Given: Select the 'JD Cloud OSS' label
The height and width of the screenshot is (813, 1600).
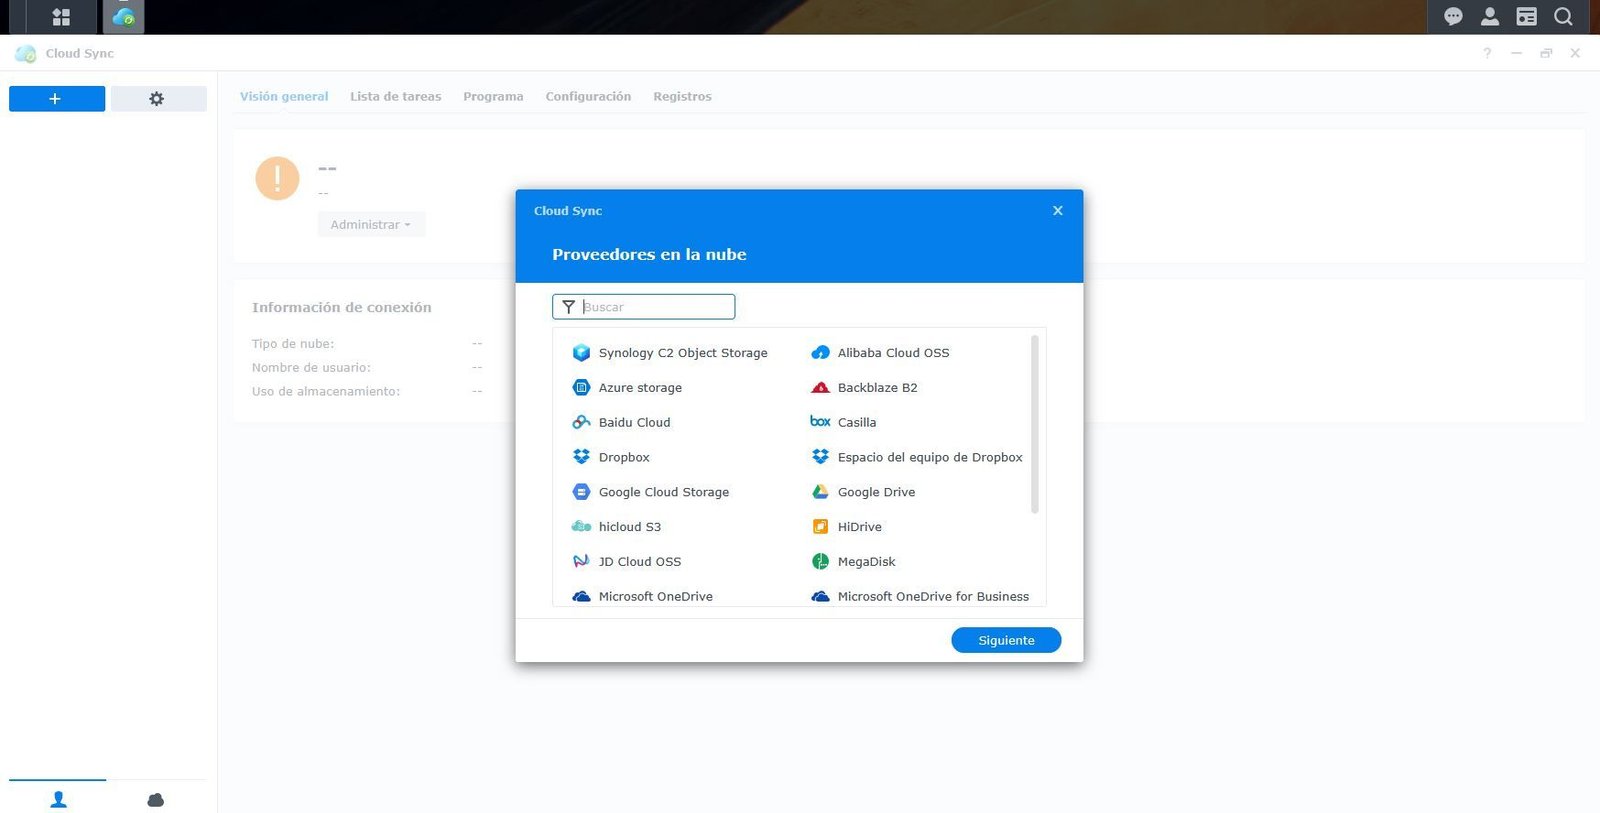Looking at the screenshot, I should 640,562.
